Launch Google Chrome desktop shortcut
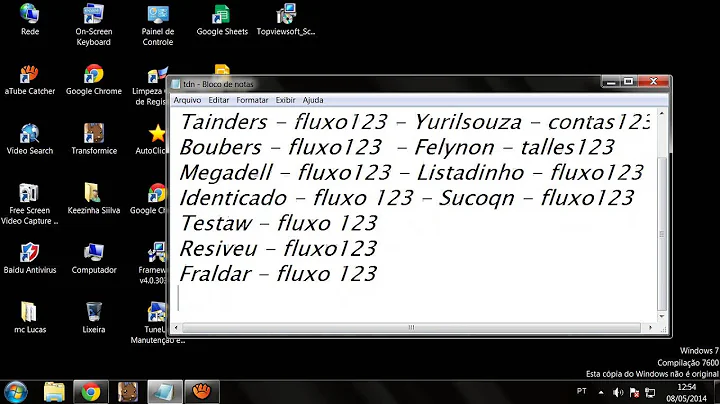 pos(94,79)
